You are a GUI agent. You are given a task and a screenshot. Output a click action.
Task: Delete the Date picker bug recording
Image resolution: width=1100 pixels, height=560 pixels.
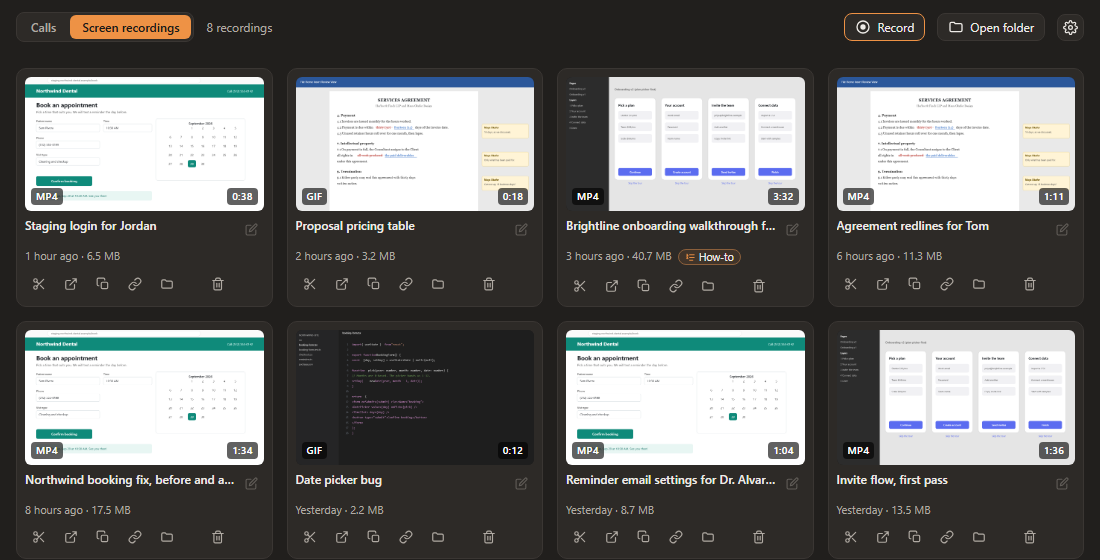pos(488,537)
